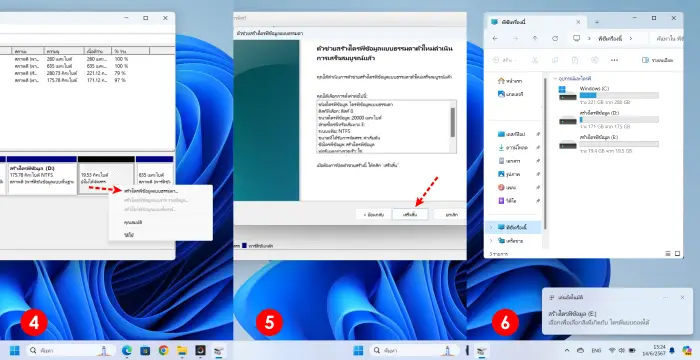Select the This PC Explorer tab
The width and height of the screenshot is (700, 360).
click(x=536, y=22)
